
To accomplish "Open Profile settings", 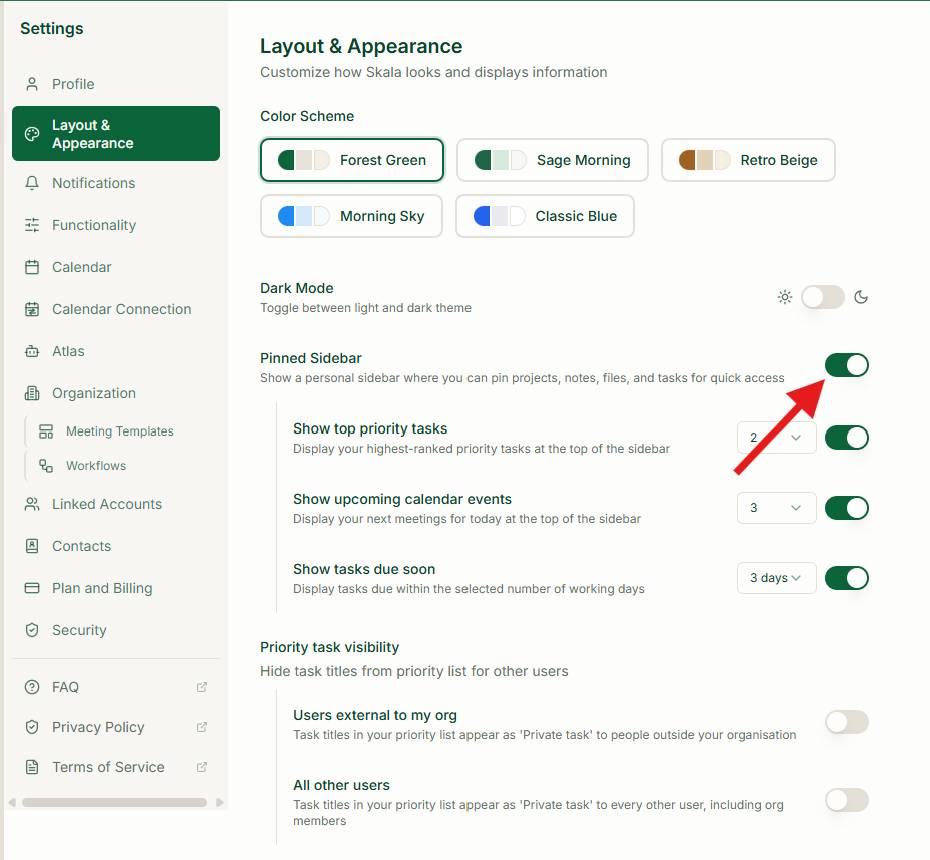I will coord(116,84).
